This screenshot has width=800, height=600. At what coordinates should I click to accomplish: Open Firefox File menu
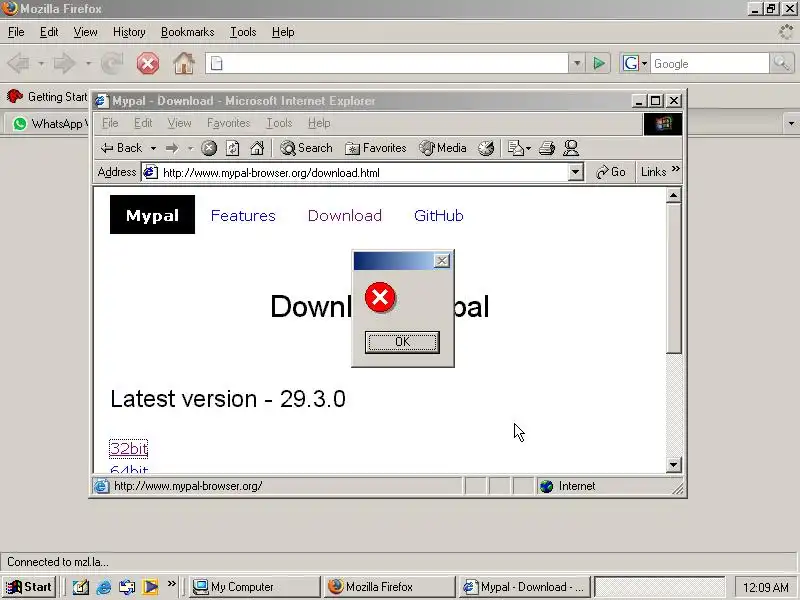[x=16, y=32]
